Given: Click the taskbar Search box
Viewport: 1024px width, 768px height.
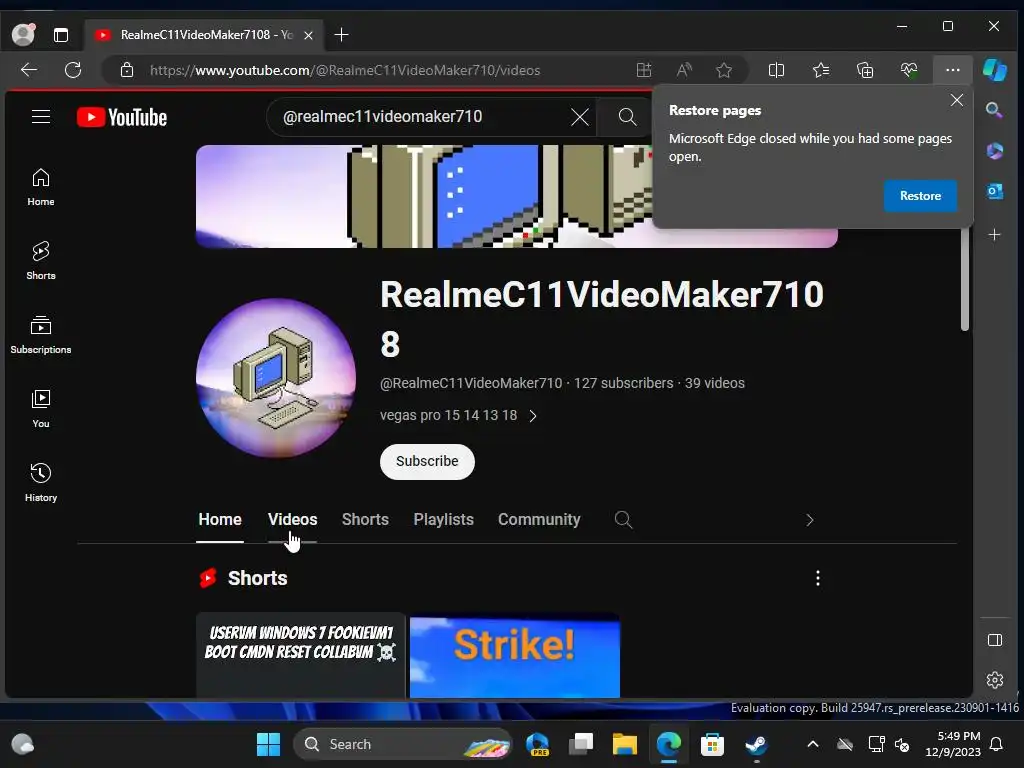Looking at the screenshot, I should pos(403,744).
